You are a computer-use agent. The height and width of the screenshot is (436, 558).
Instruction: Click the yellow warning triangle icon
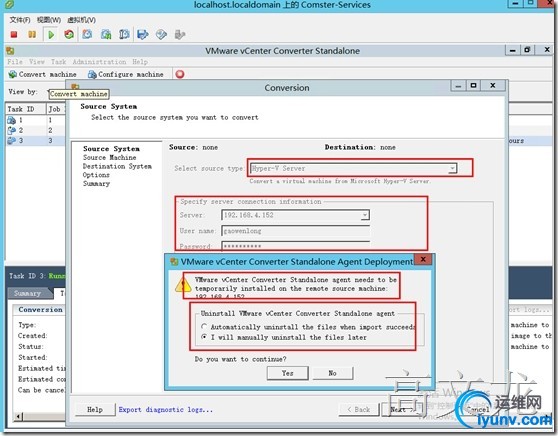tap(183, 285)
